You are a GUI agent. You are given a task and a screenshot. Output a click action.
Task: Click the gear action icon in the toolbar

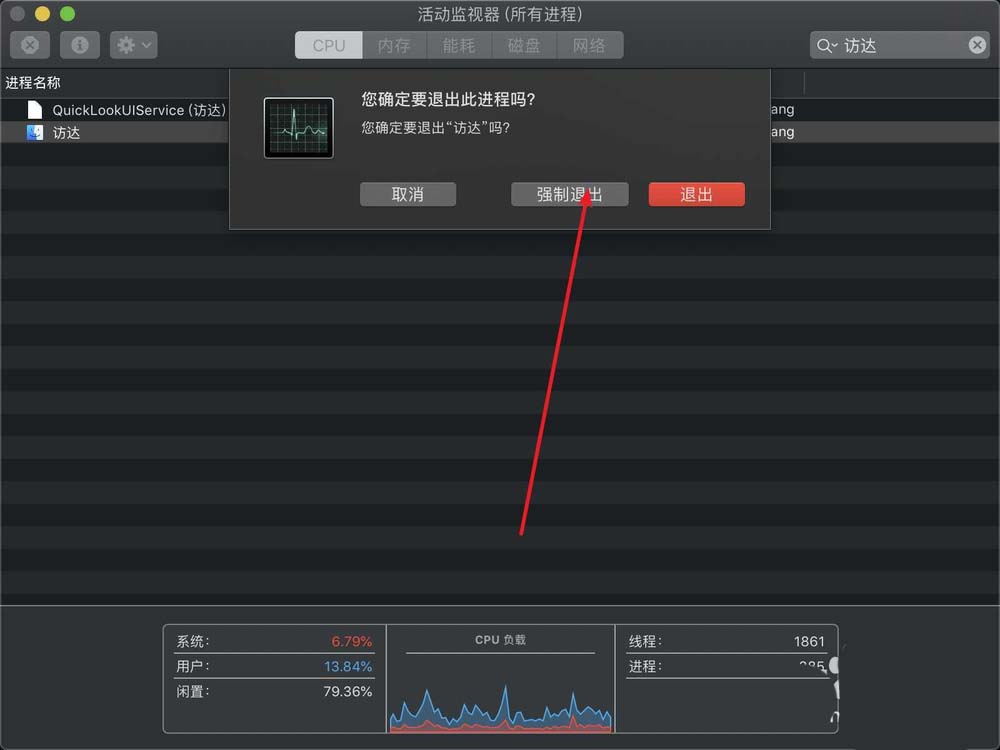coord(125,44)
